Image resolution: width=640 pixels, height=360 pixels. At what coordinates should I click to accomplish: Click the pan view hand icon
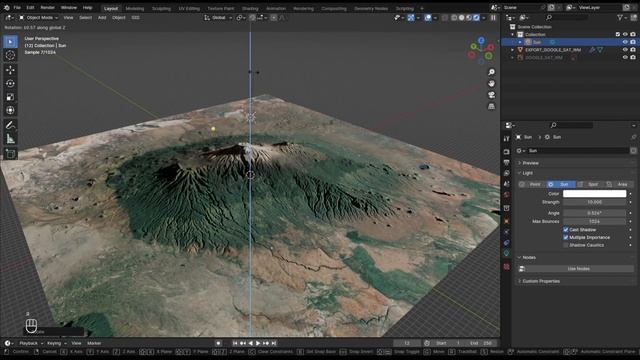coord(491,84)
